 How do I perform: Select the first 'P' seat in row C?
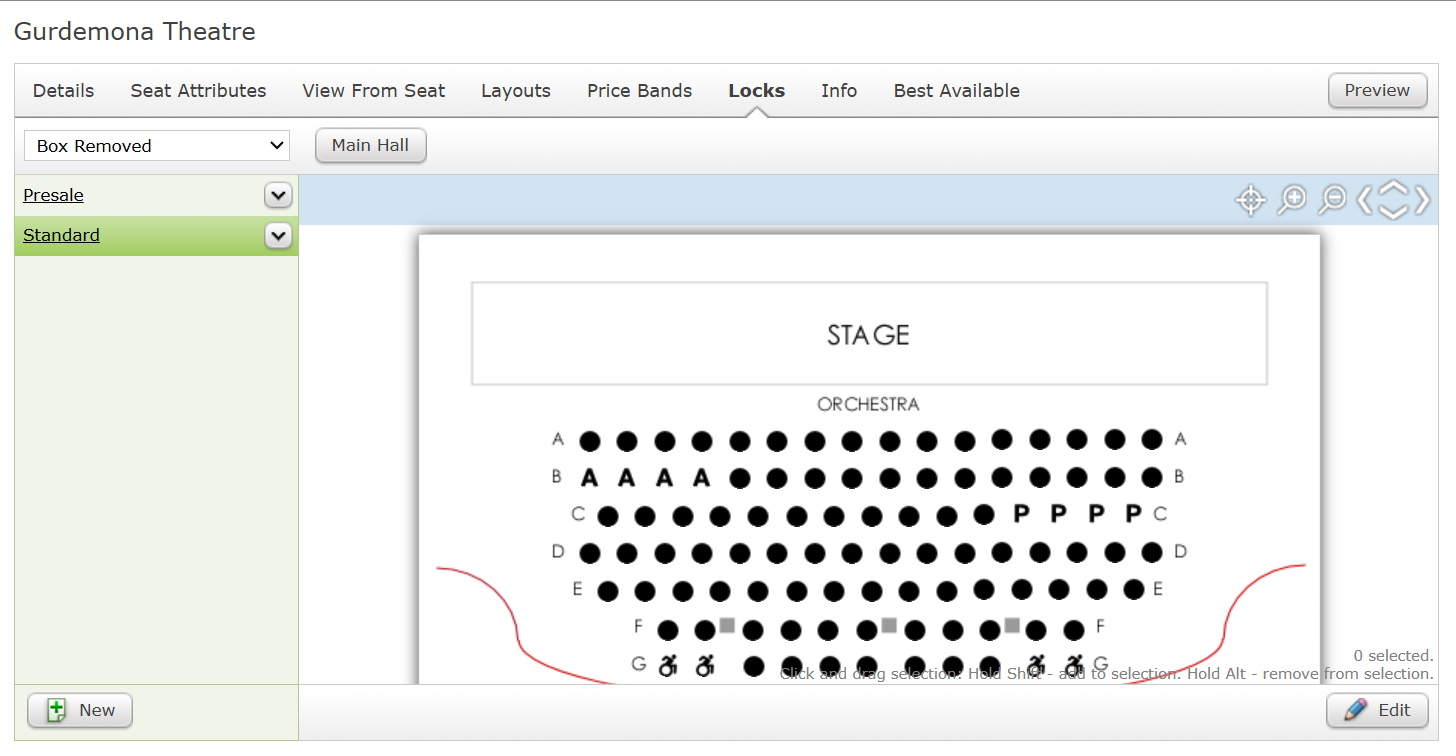pyautogui.click(x=1021, y=514)
